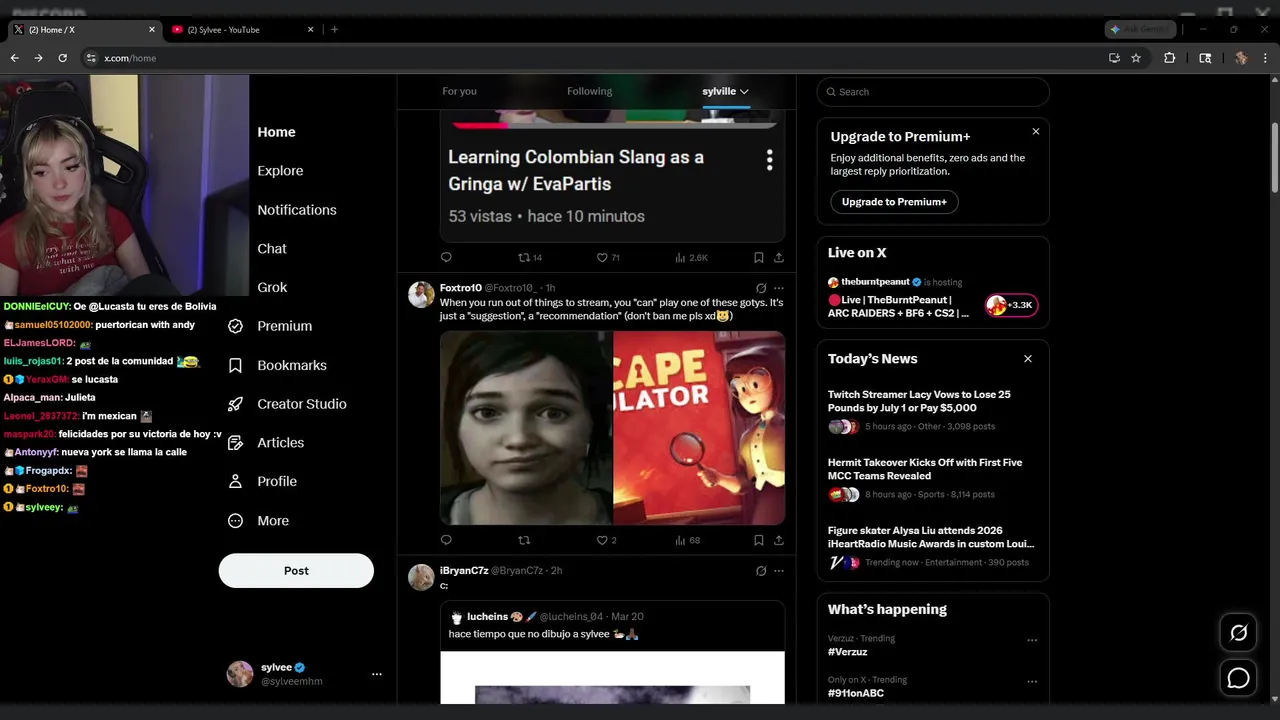The height and width of the screenshot is (720, 1280).
Task: Open options for #Verzuz trend
Action: click(1032, 640)
